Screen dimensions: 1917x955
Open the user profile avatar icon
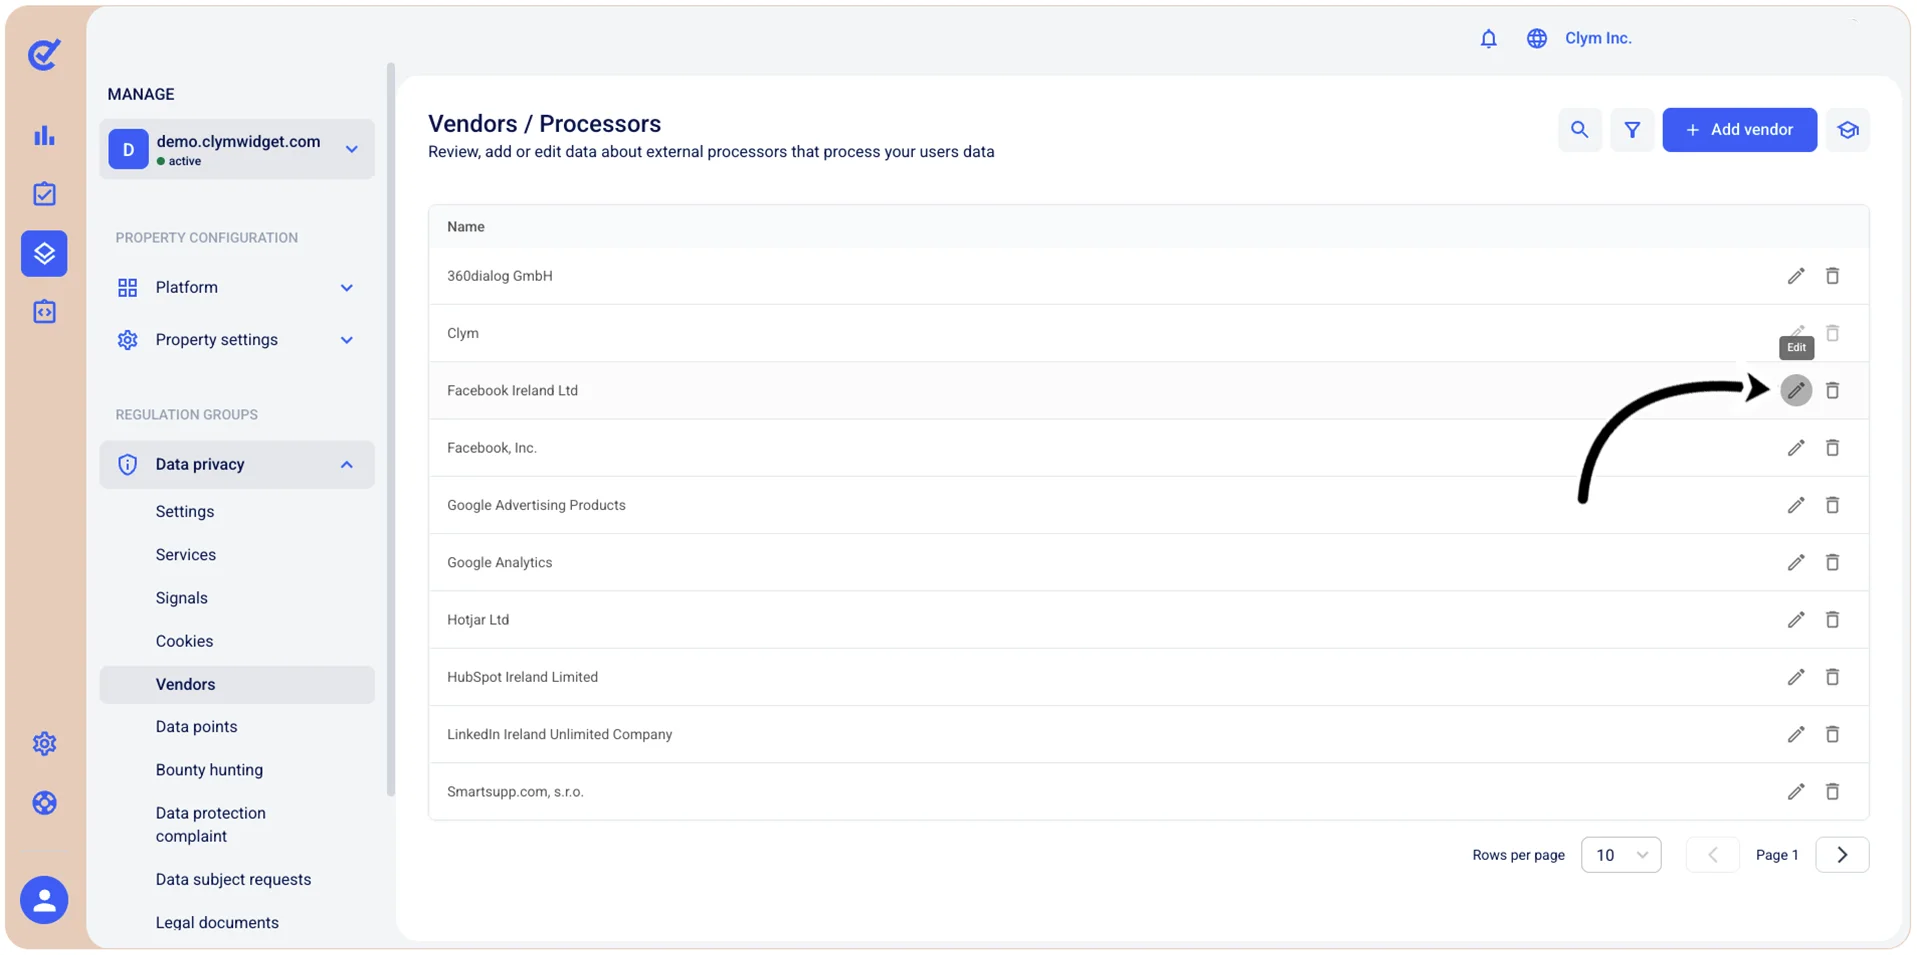click(x=44, y=900)
